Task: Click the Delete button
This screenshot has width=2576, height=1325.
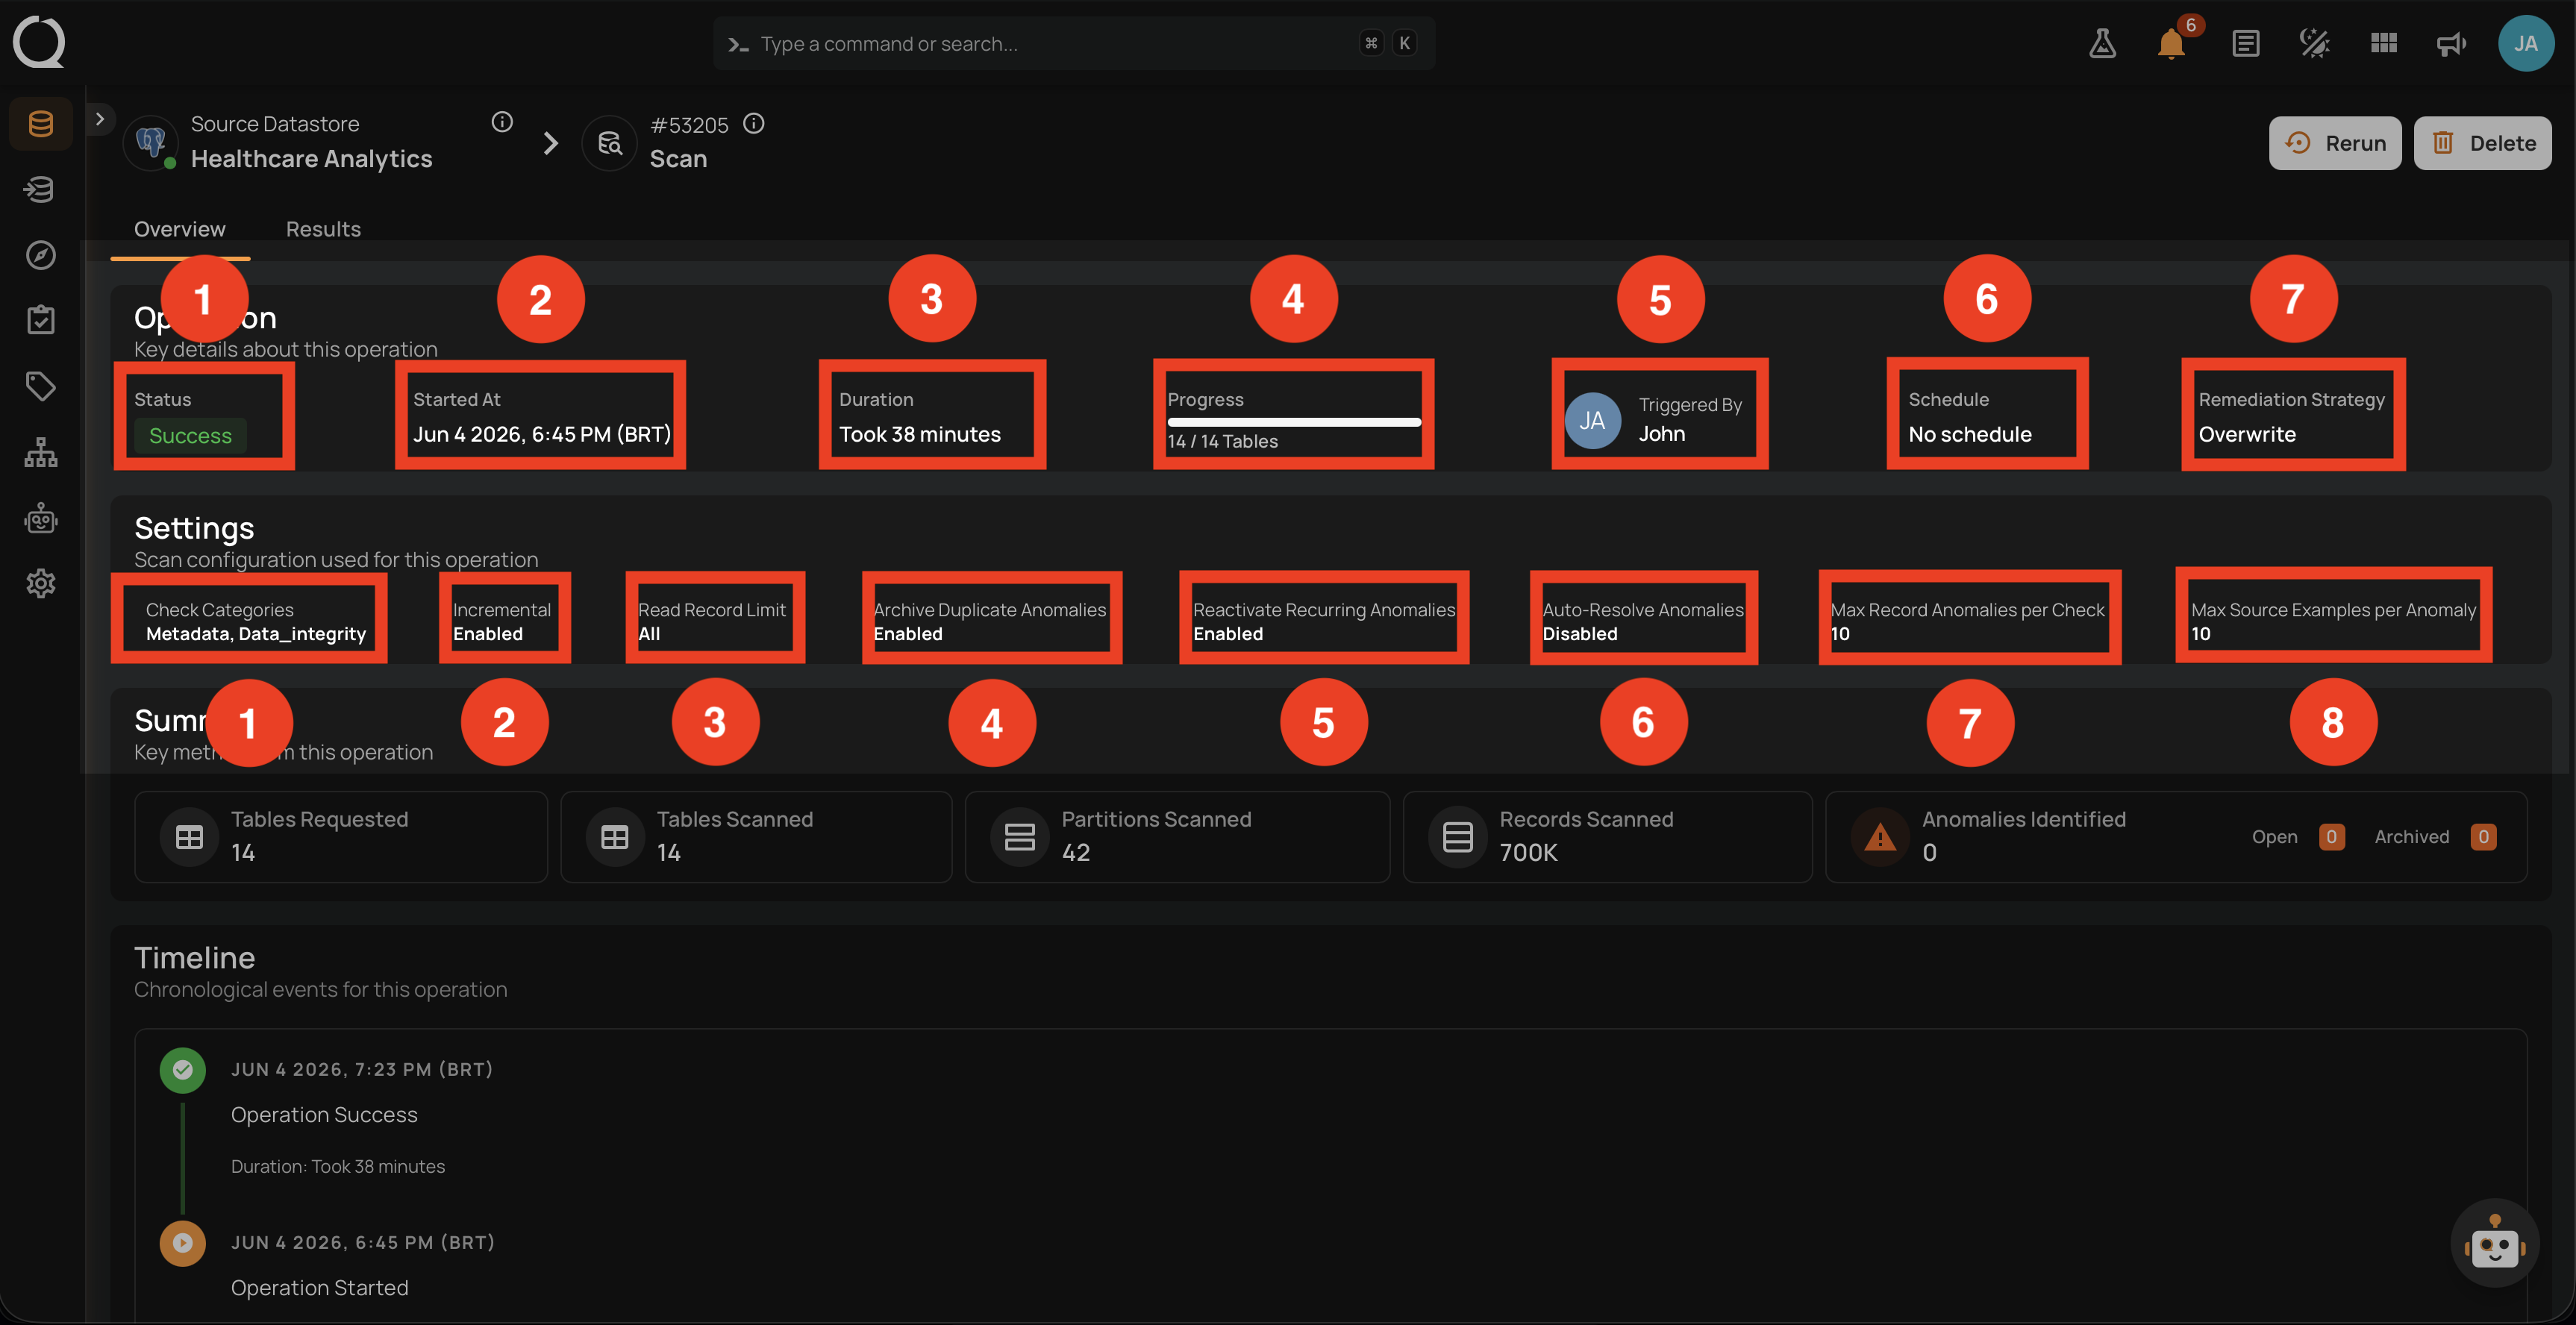Action: [x=2482, y=143]
